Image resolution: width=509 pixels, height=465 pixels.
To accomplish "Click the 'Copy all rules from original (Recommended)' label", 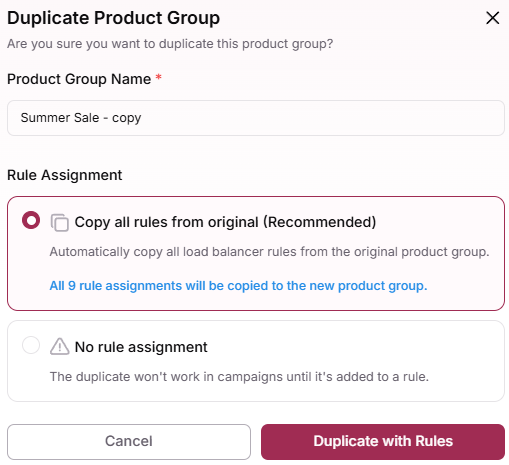I will [x=225, y=222].
